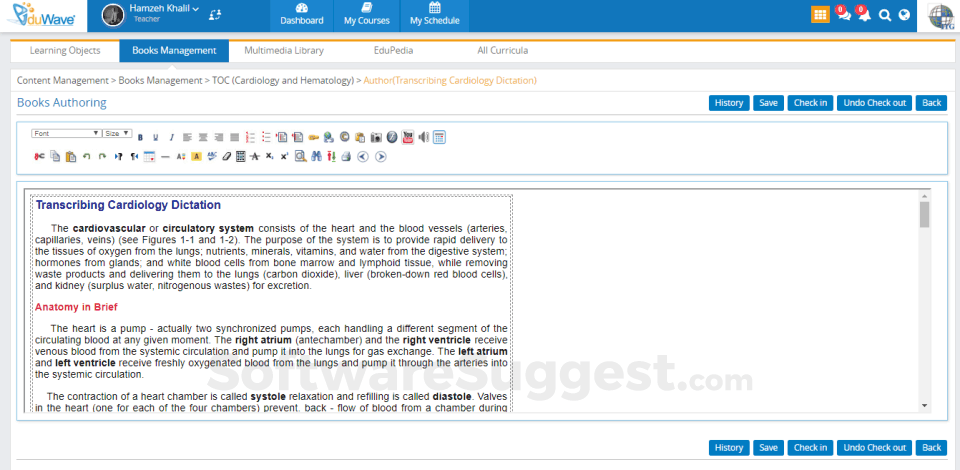Click top Check in button
The image size is (960, 470).
click(x=810, y=103)
